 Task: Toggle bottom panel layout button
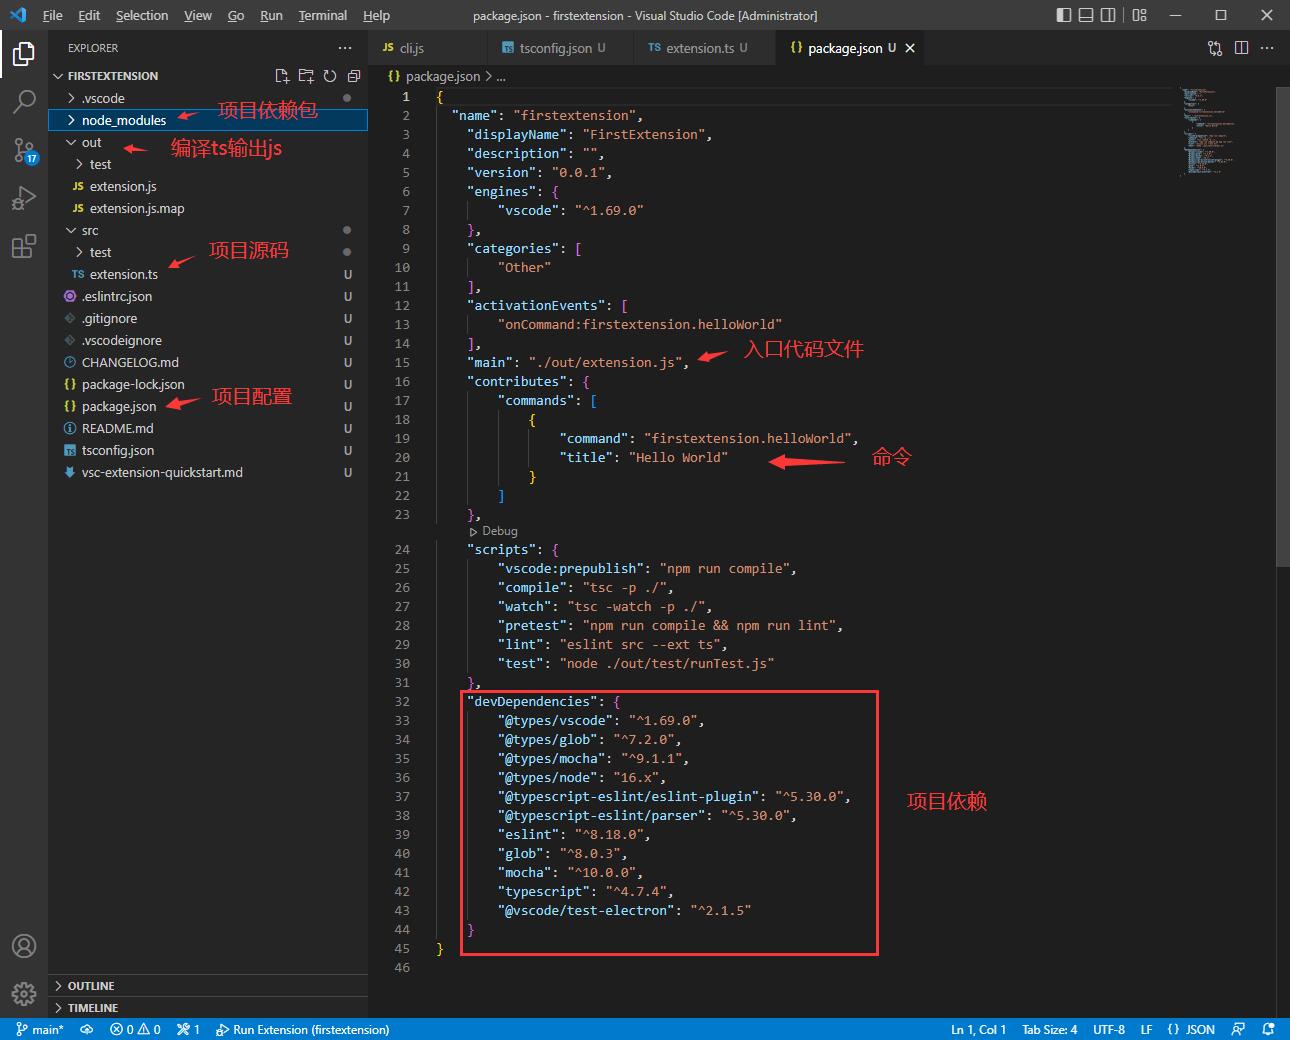tap(1086, 15)
